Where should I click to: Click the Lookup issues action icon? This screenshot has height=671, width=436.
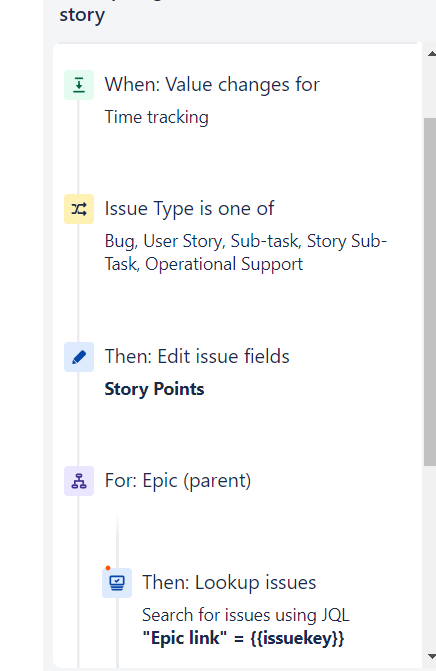point(117,583)
